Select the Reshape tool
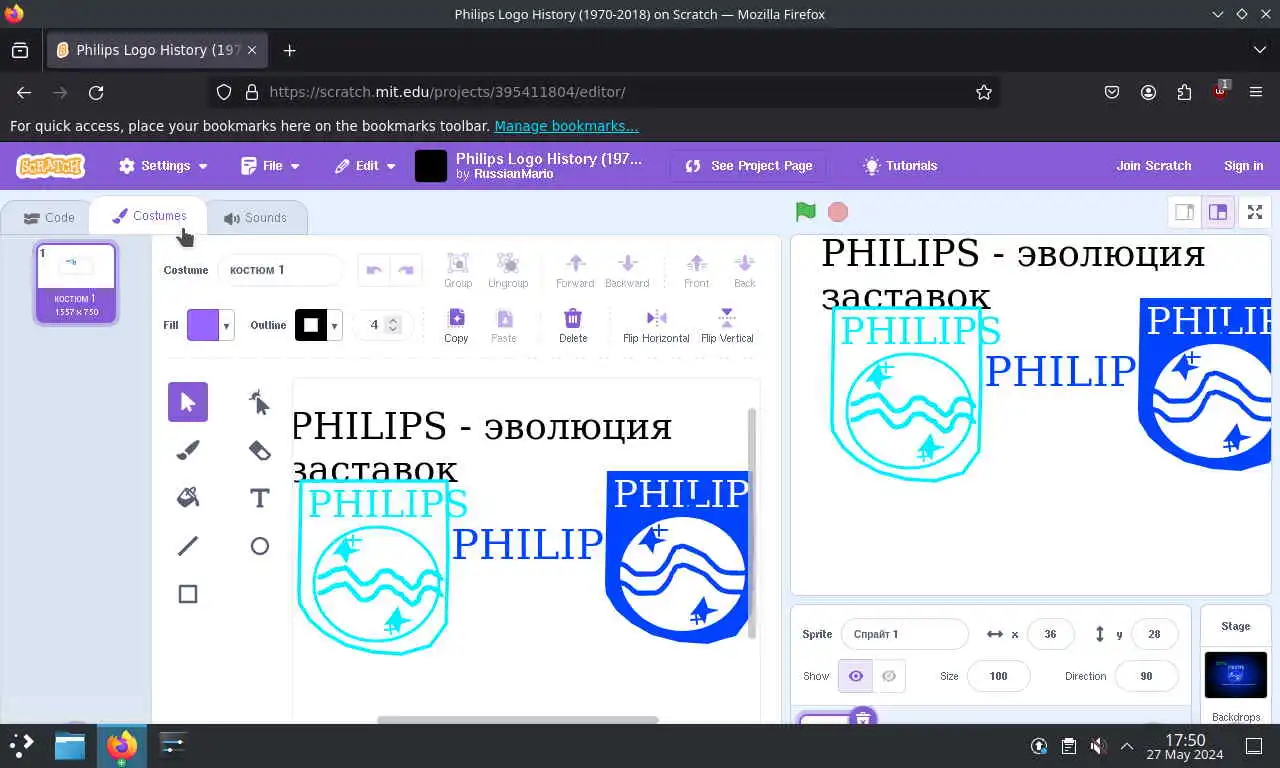Screen dimensions: 1280x768 (260, 402)
